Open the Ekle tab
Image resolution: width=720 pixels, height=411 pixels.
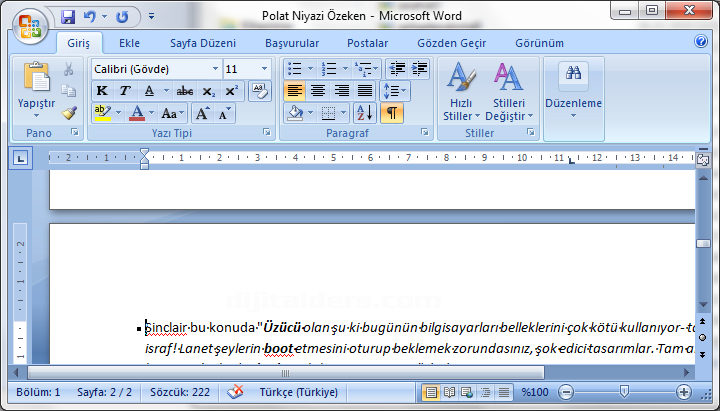(129, 43)
